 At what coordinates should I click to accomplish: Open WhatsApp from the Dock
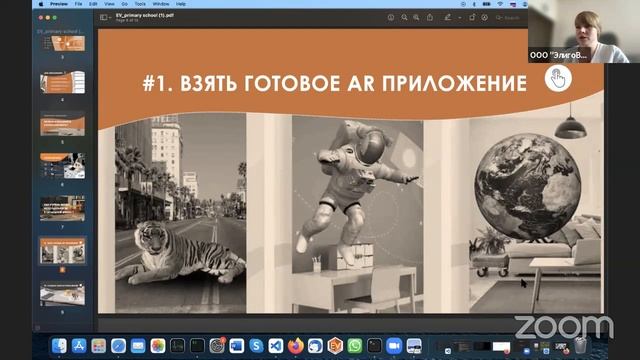[354, 346]
